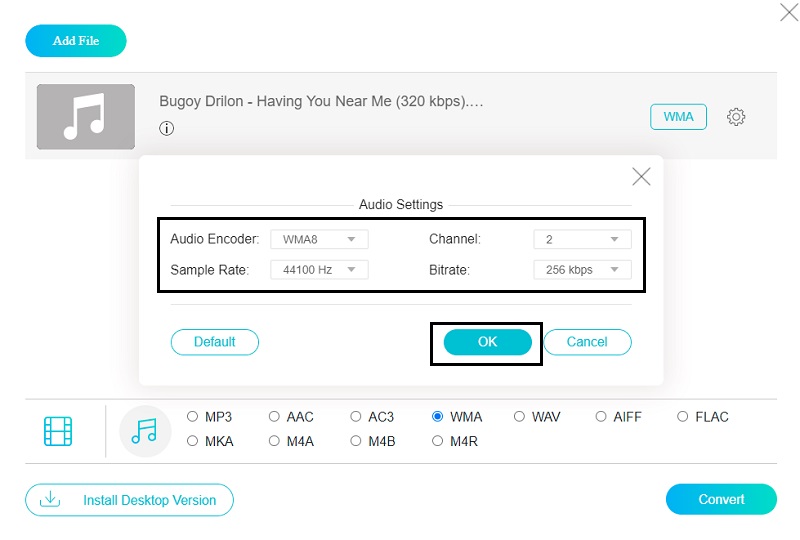Switch to video formats film icon

click(x=58, y=431)
